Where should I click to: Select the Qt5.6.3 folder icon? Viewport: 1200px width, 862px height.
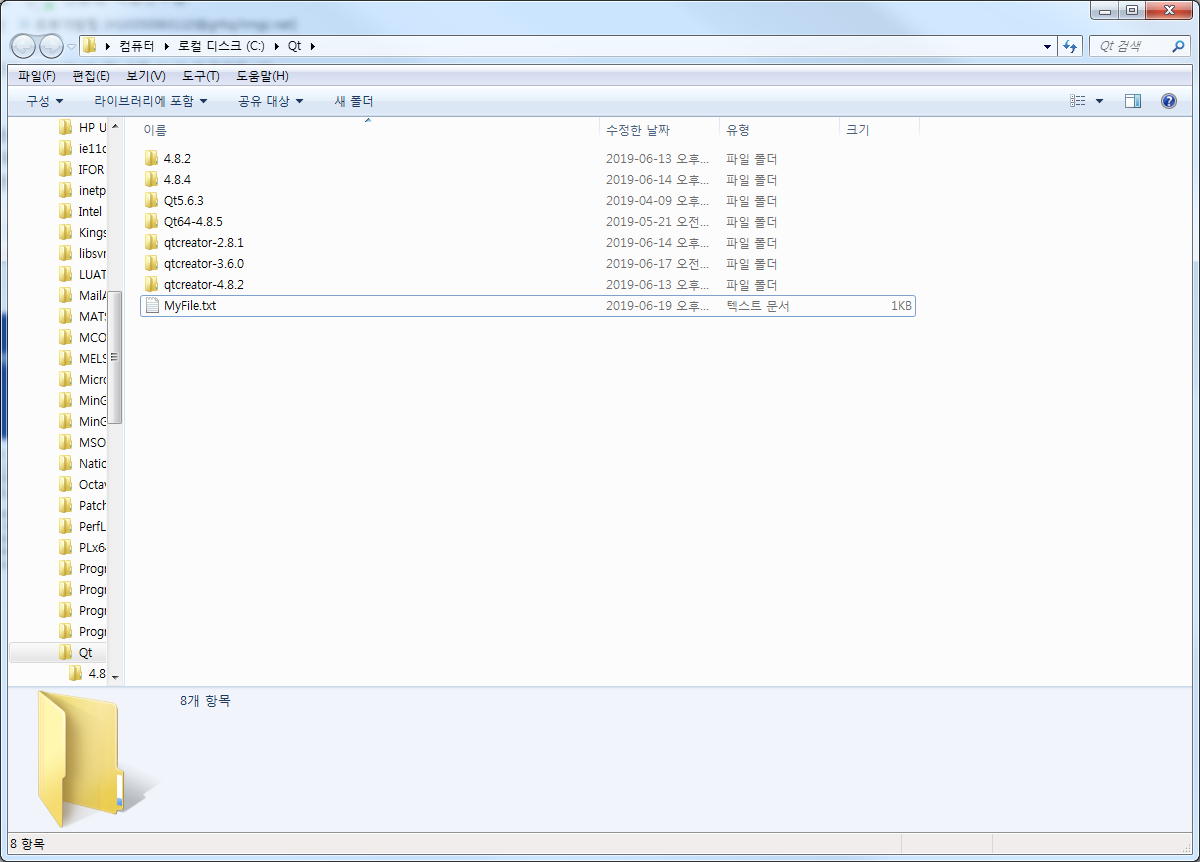pyautogui.click(x=152, y=201)
